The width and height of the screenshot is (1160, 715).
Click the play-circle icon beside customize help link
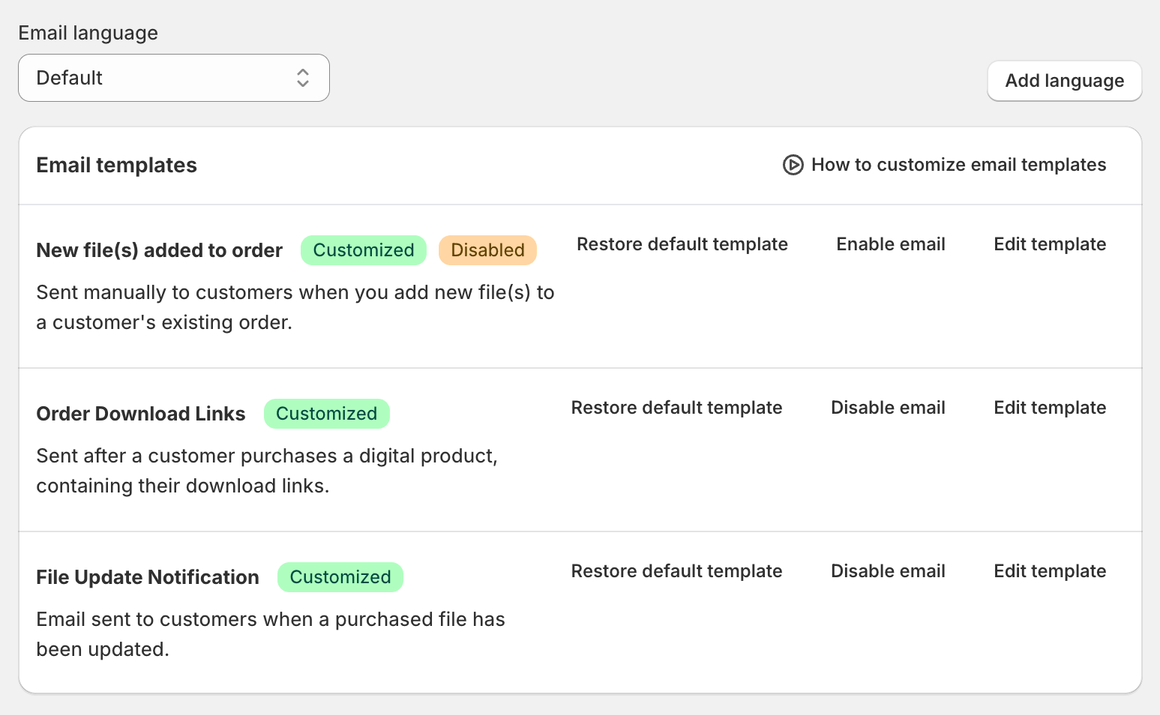[x=792, y=164]
